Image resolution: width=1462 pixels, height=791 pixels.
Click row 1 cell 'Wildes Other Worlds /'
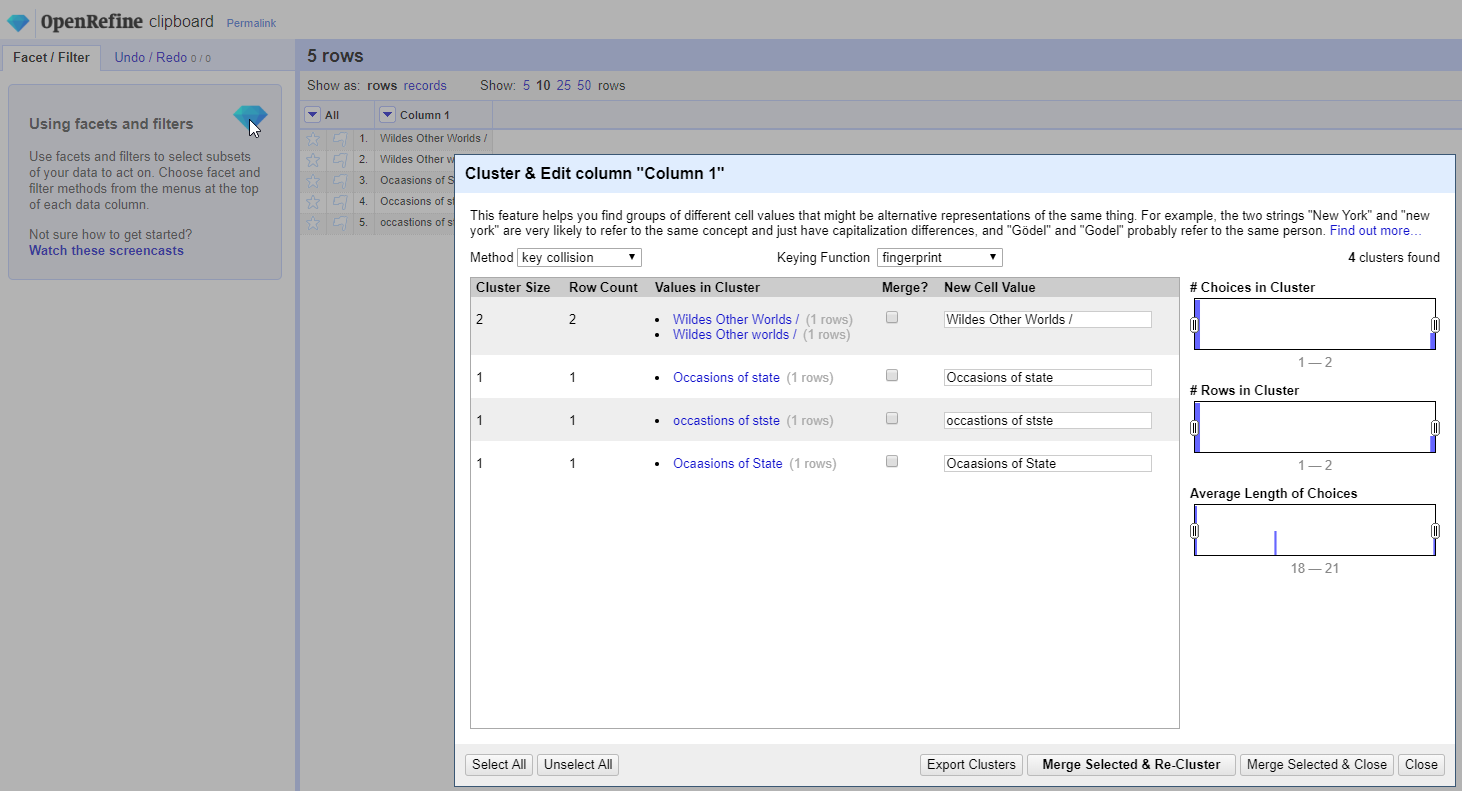(x=434, y=139)
